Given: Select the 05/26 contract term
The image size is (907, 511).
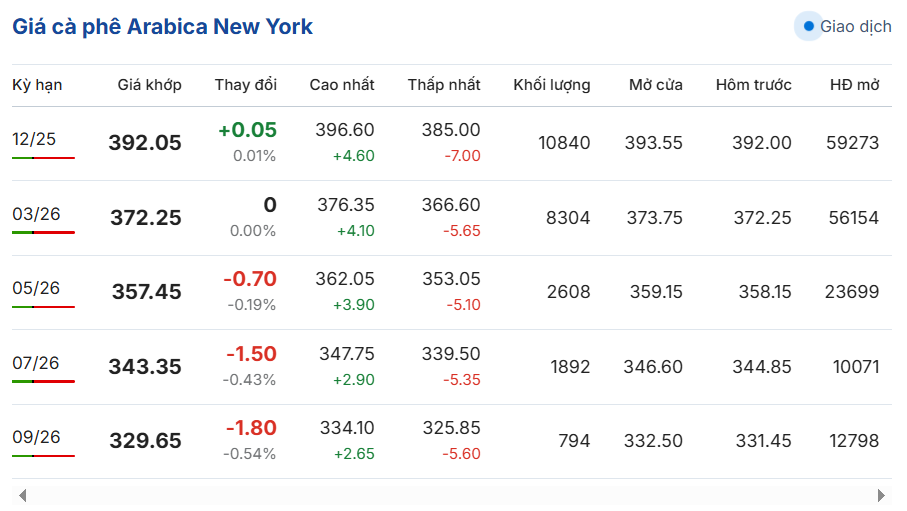Looking at the screenshot, I should click(36, 289).
